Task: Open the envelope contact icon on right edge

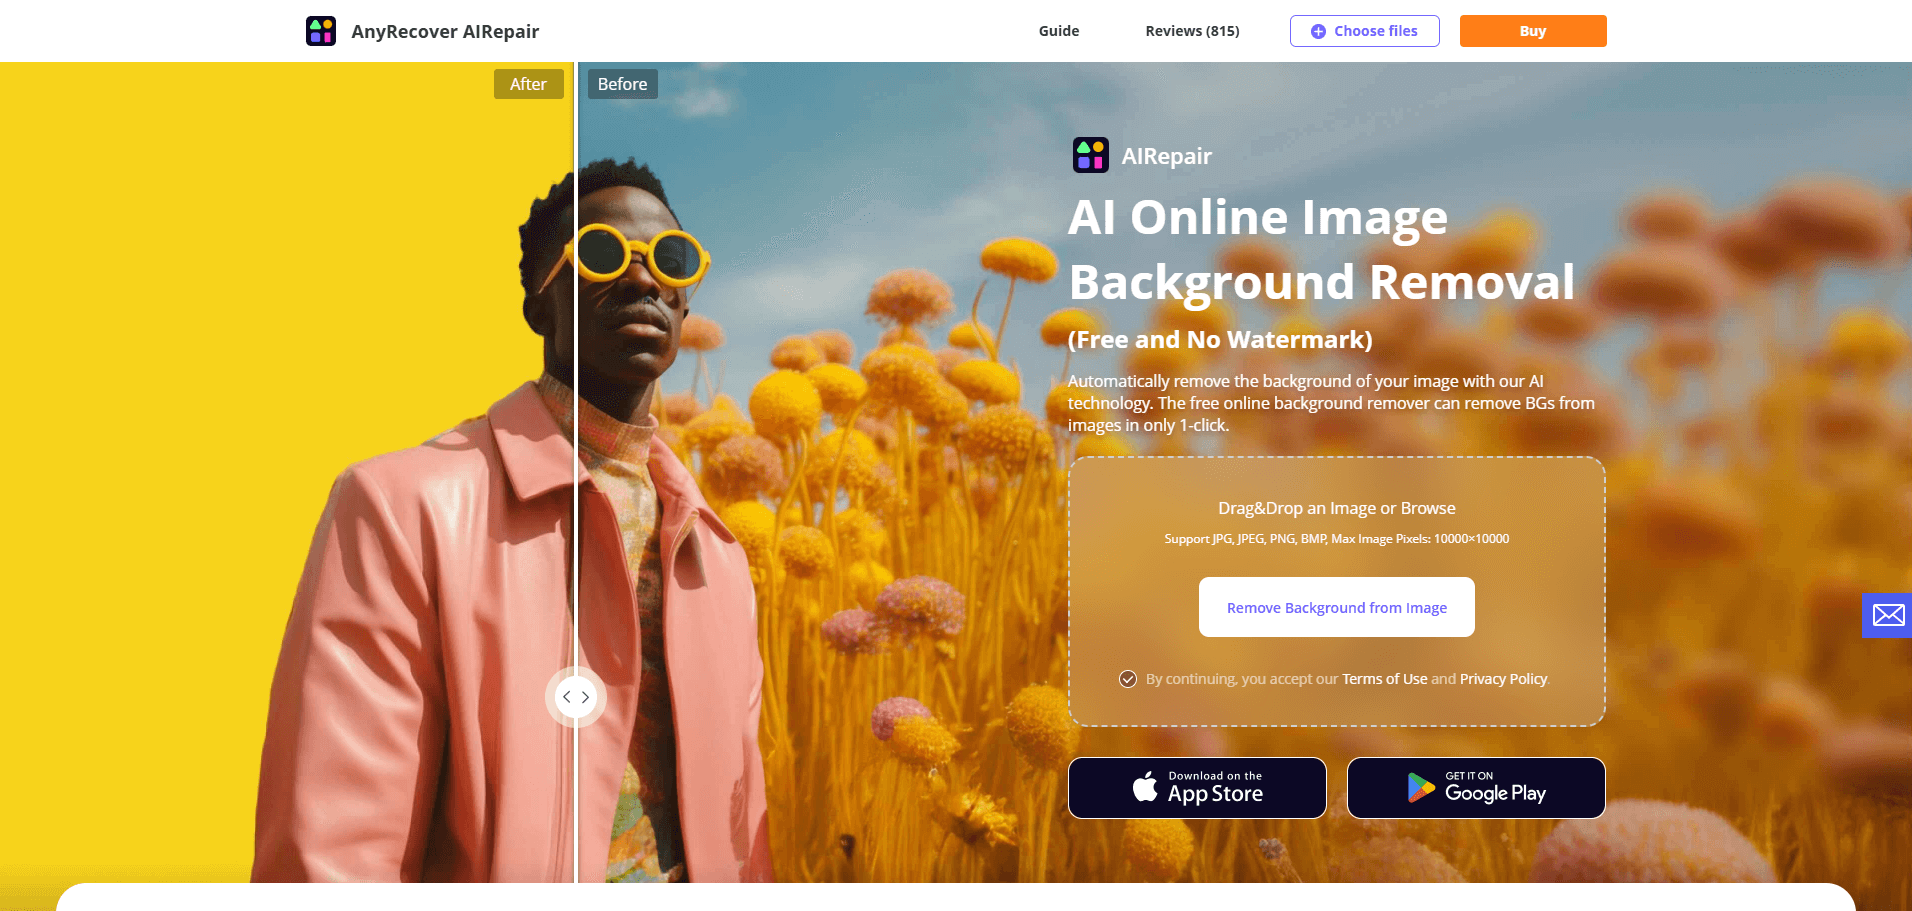Action: (1888, 615)
